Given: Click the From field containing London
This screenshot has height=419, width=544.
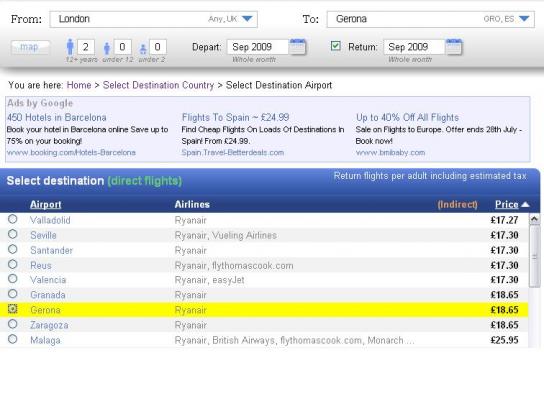Looking at the screenshot, I should point(153,19).
